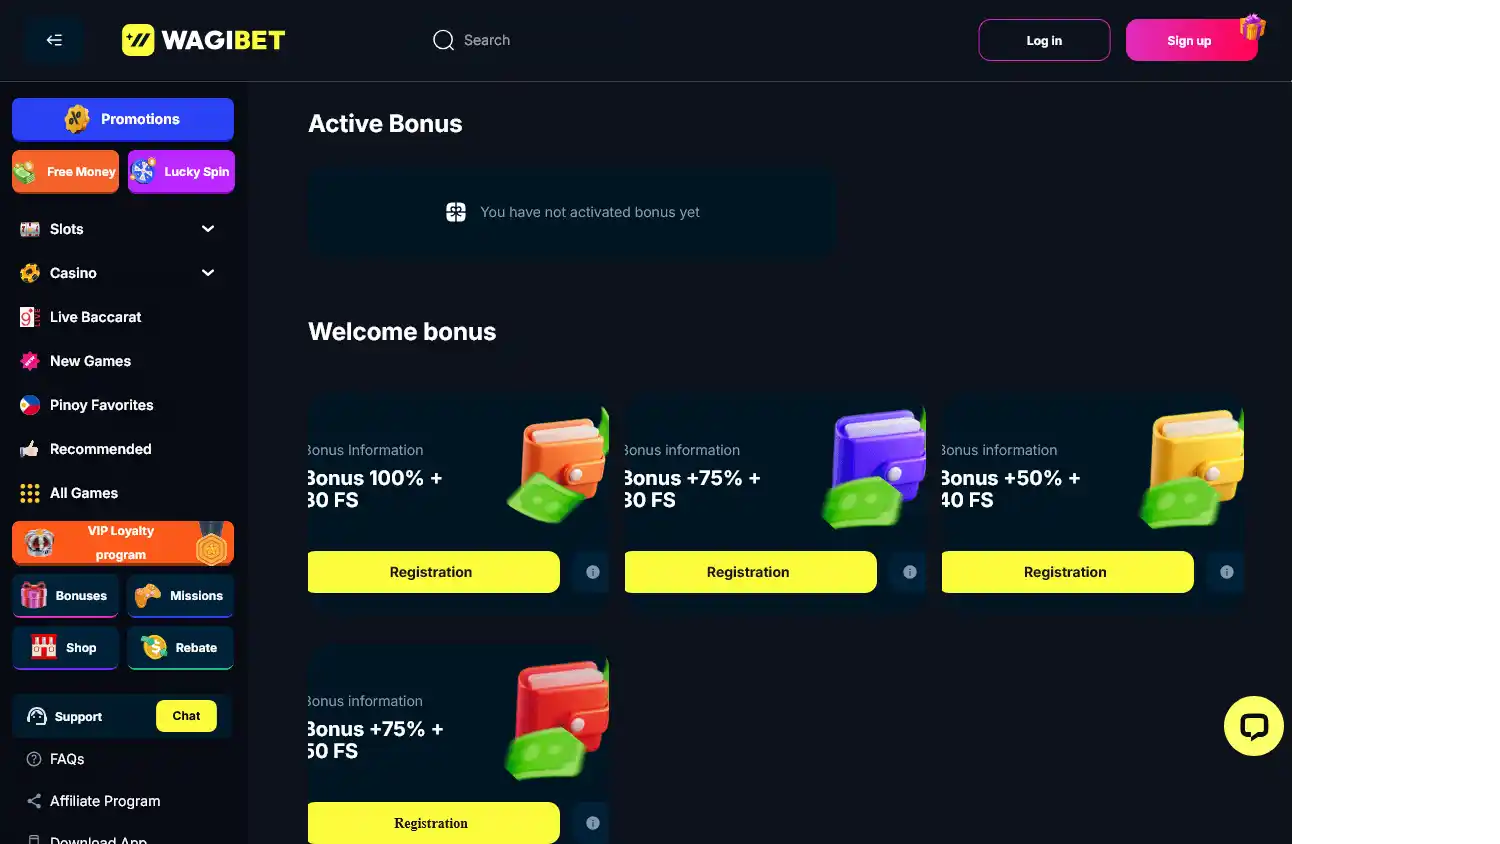1500x844 pixels.
Task: Collapse the left sidebar
Action: (x=53, y=39)
